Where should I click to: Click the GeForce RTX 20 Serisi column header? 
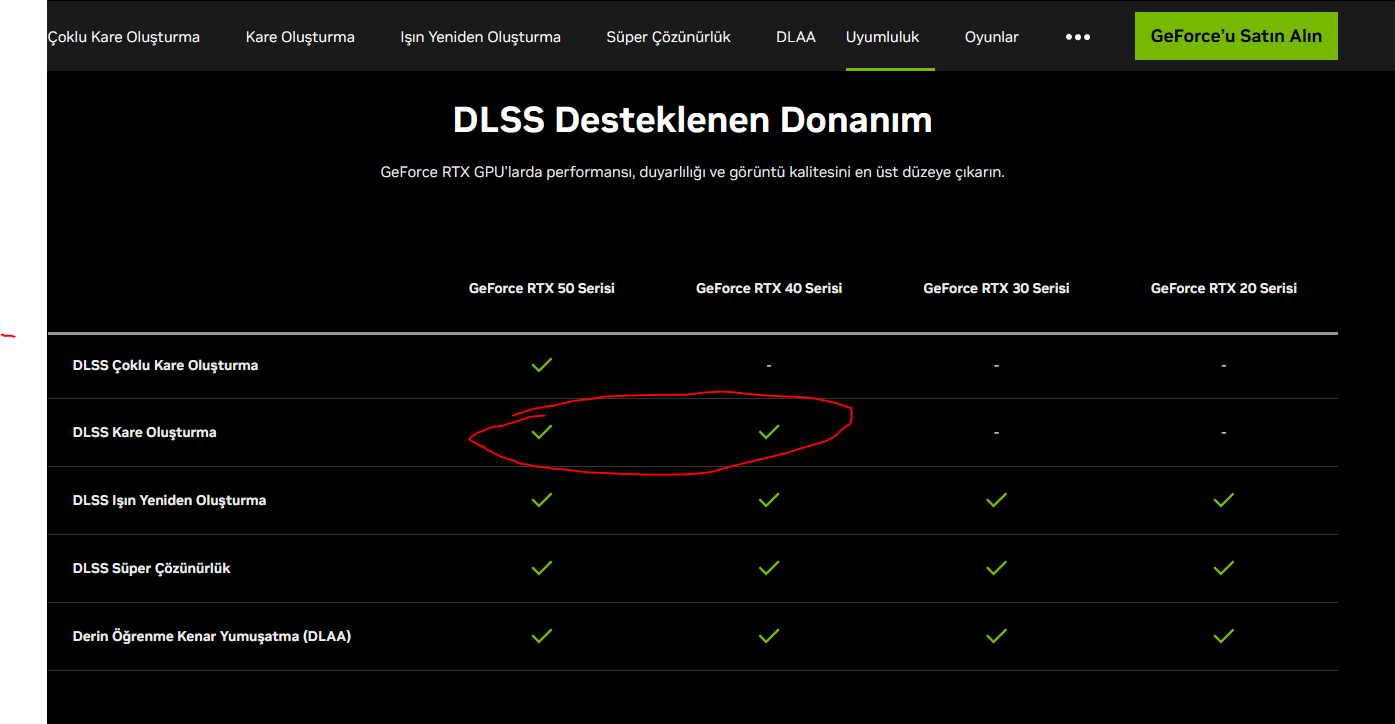tap(1224, 288)
